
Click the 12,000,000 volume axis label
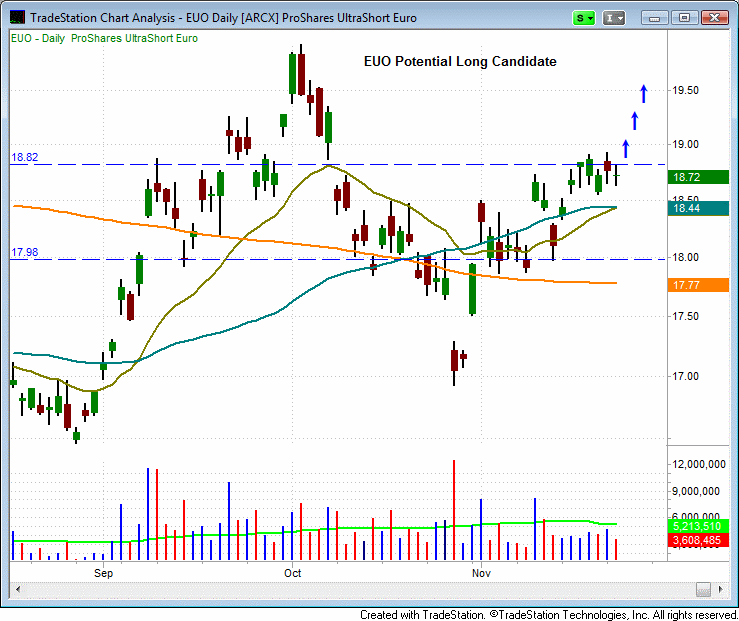[698, 465]
